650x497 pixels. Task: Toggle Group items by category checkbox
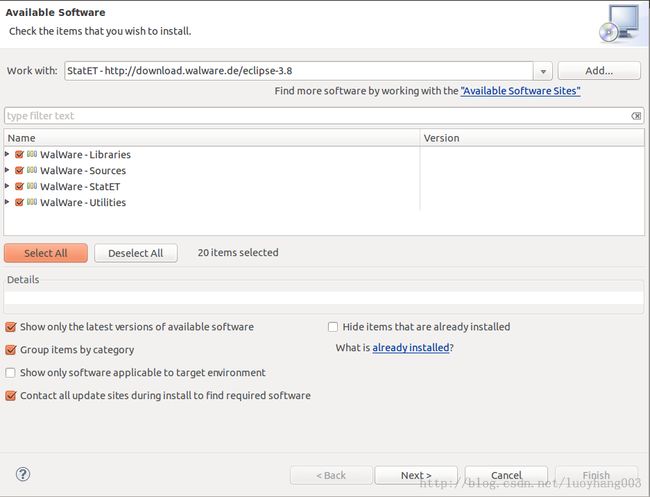pos(10,349)
